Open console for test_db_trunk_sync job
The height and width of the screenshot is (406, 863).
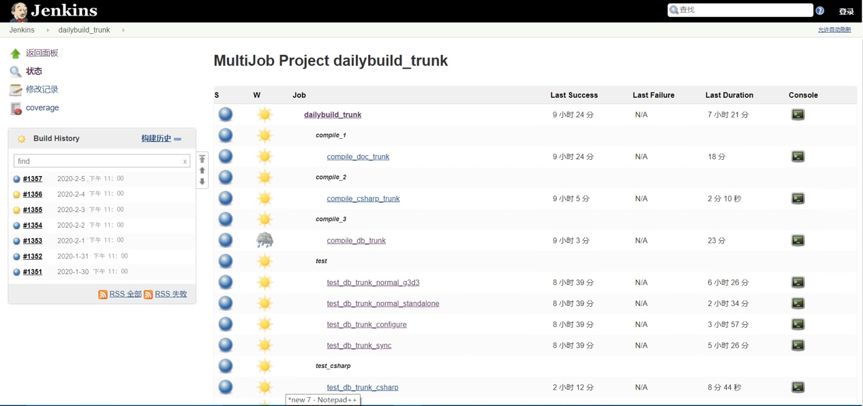pyautogui.click(x=797, y=345)
